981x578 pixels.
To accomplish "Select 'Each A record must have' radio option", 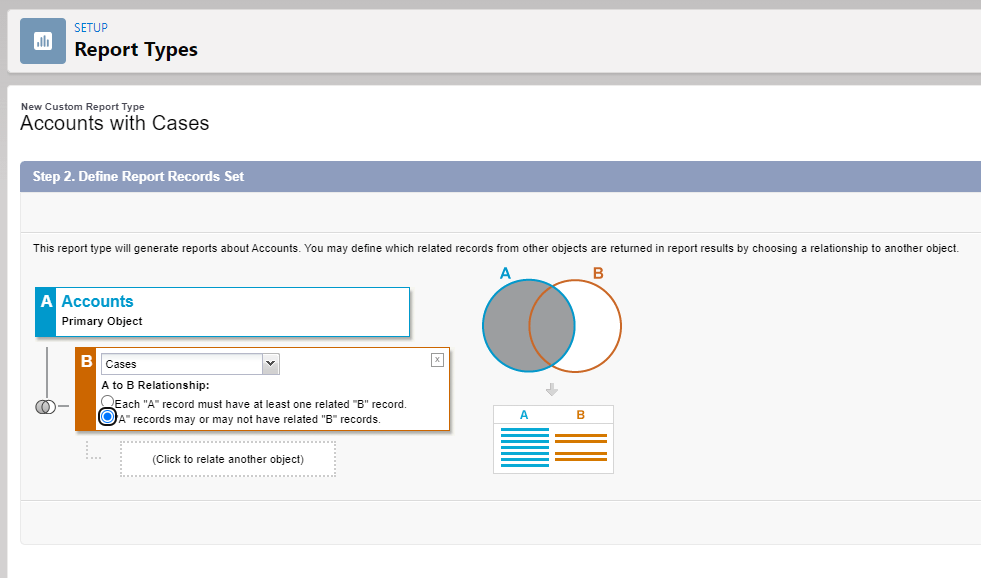I will tap(108, 403).
